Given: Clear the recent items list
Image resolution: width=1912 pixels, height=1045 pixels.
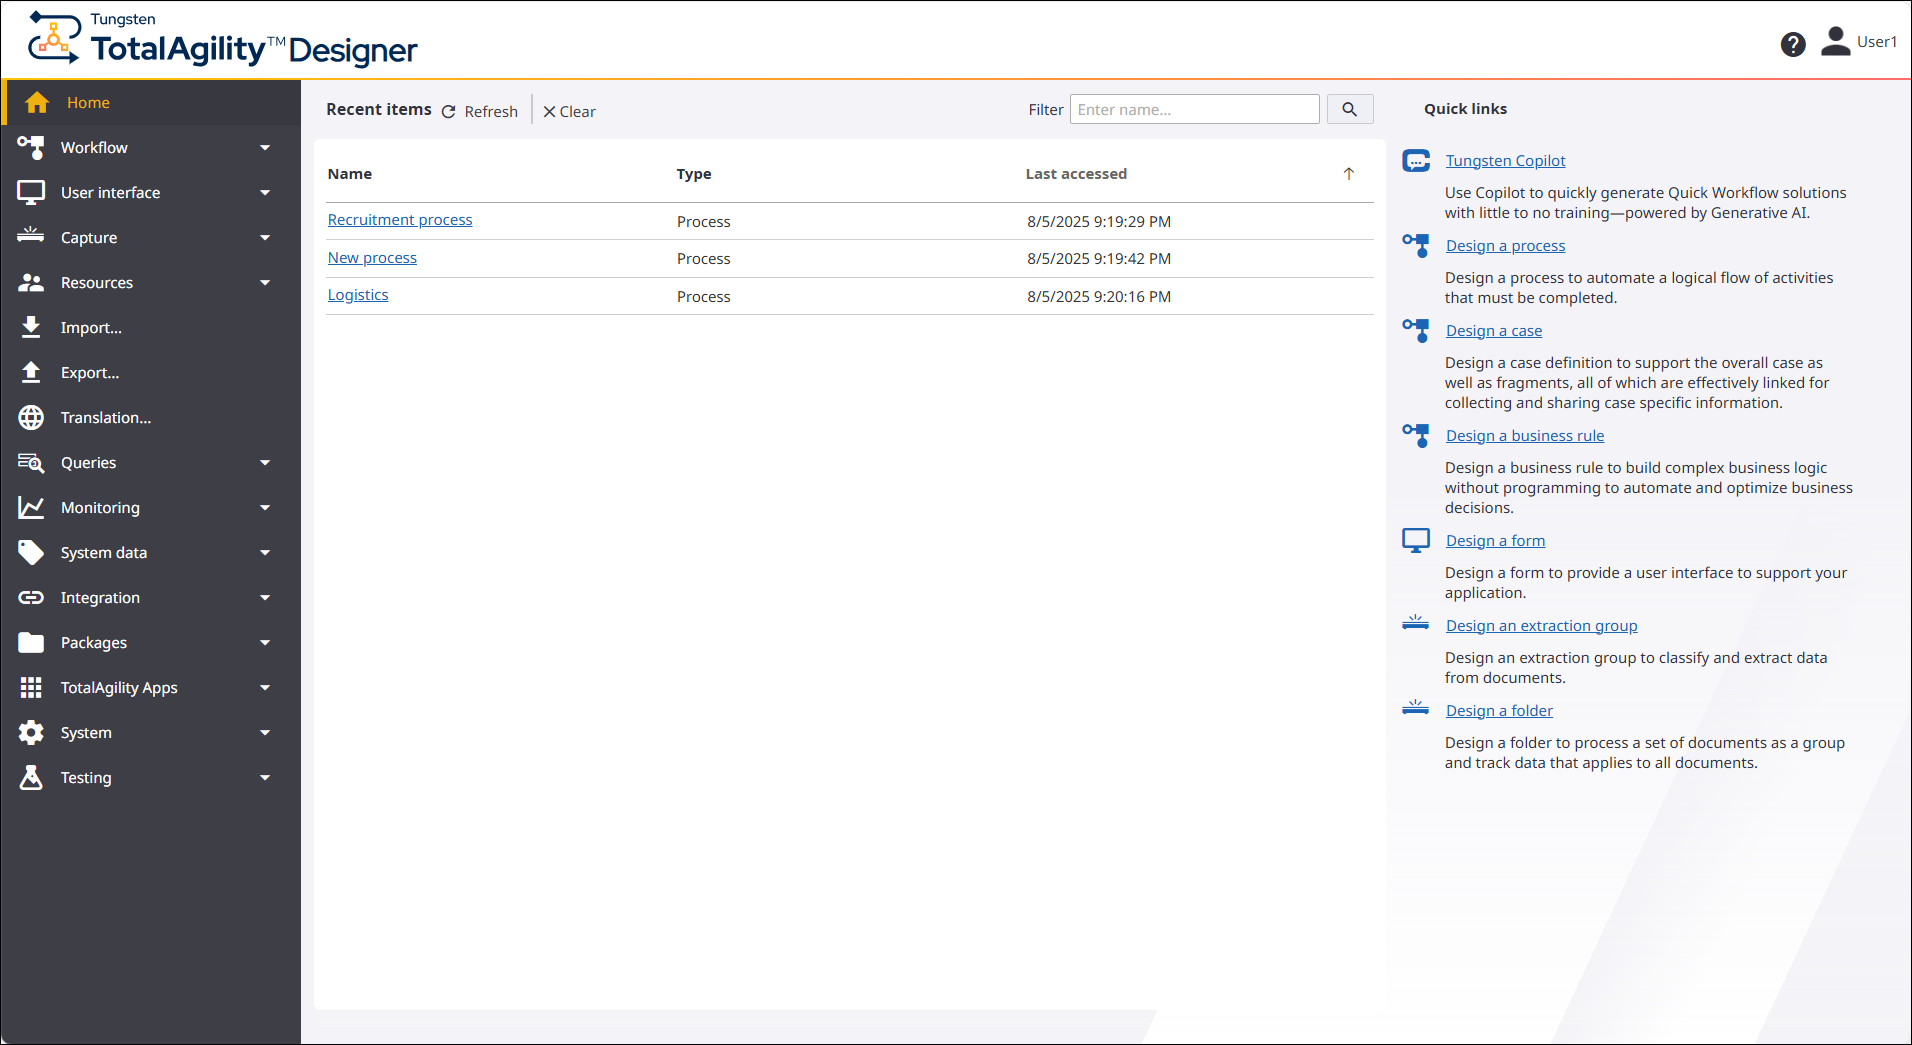Looking at the screenshot, I should [x=569, y=112].
